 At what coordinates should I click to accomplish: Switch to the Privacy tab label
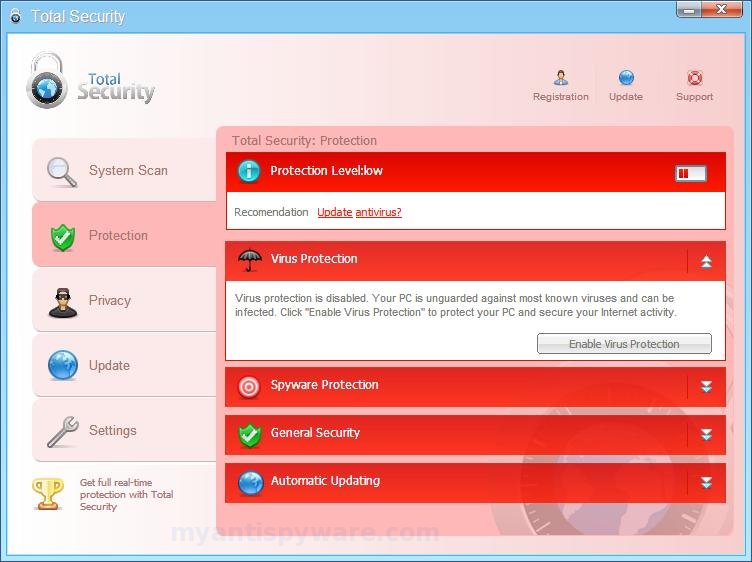(x=109, y=301)
